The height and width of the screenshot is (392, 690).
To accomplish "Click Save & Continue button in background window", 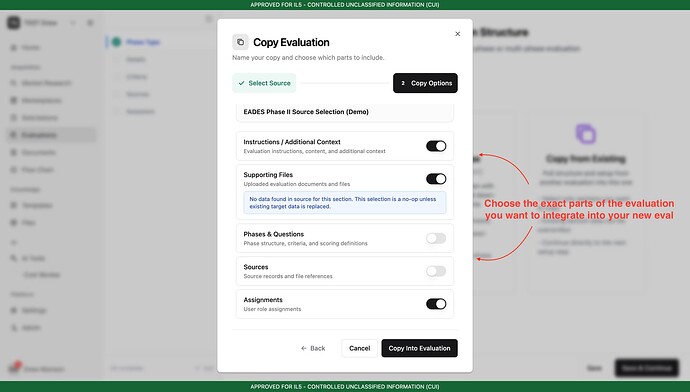I will click(x=646, y=368).
